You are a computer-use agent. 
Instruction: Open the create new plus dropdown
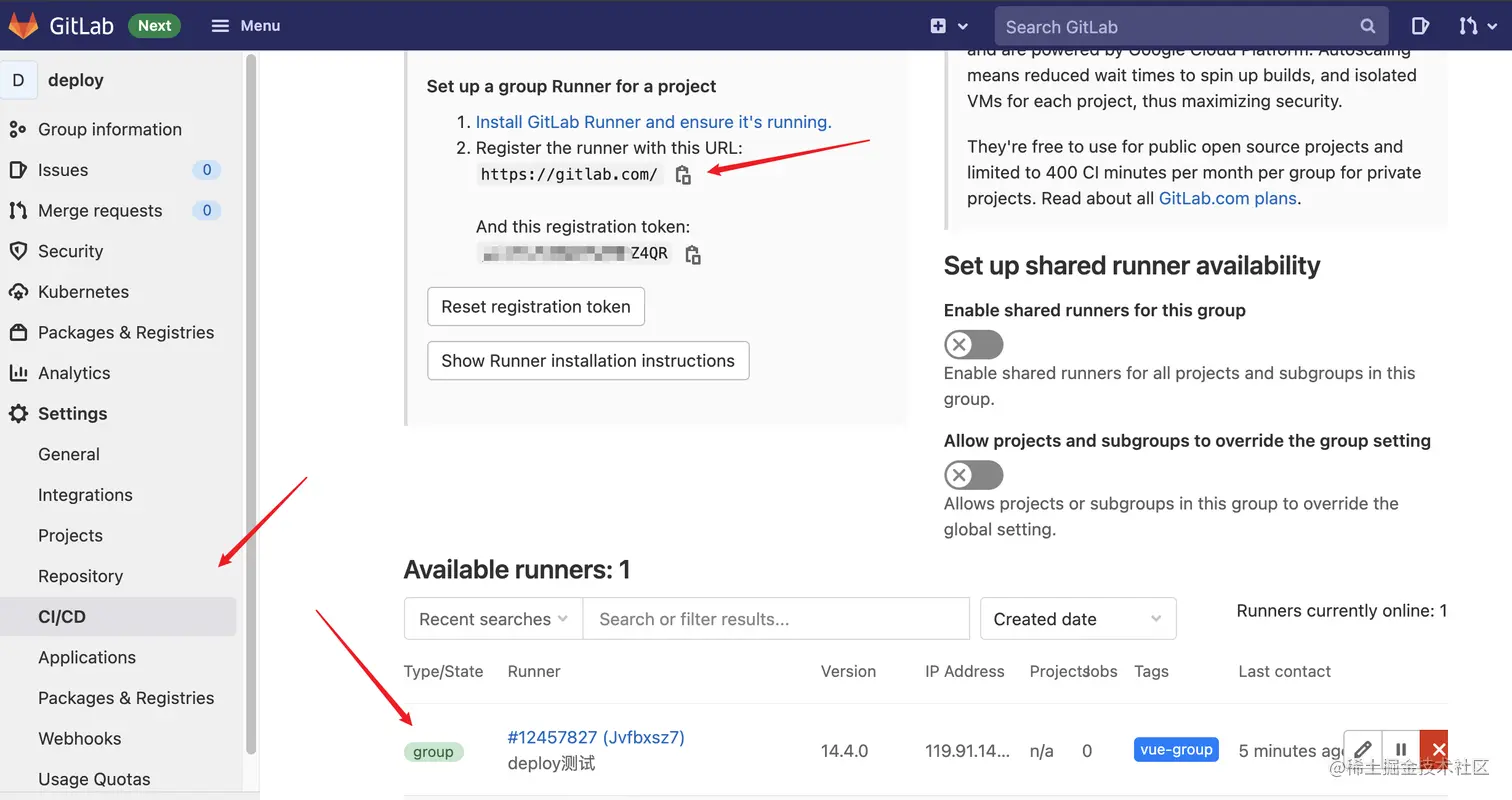point(949,26)
